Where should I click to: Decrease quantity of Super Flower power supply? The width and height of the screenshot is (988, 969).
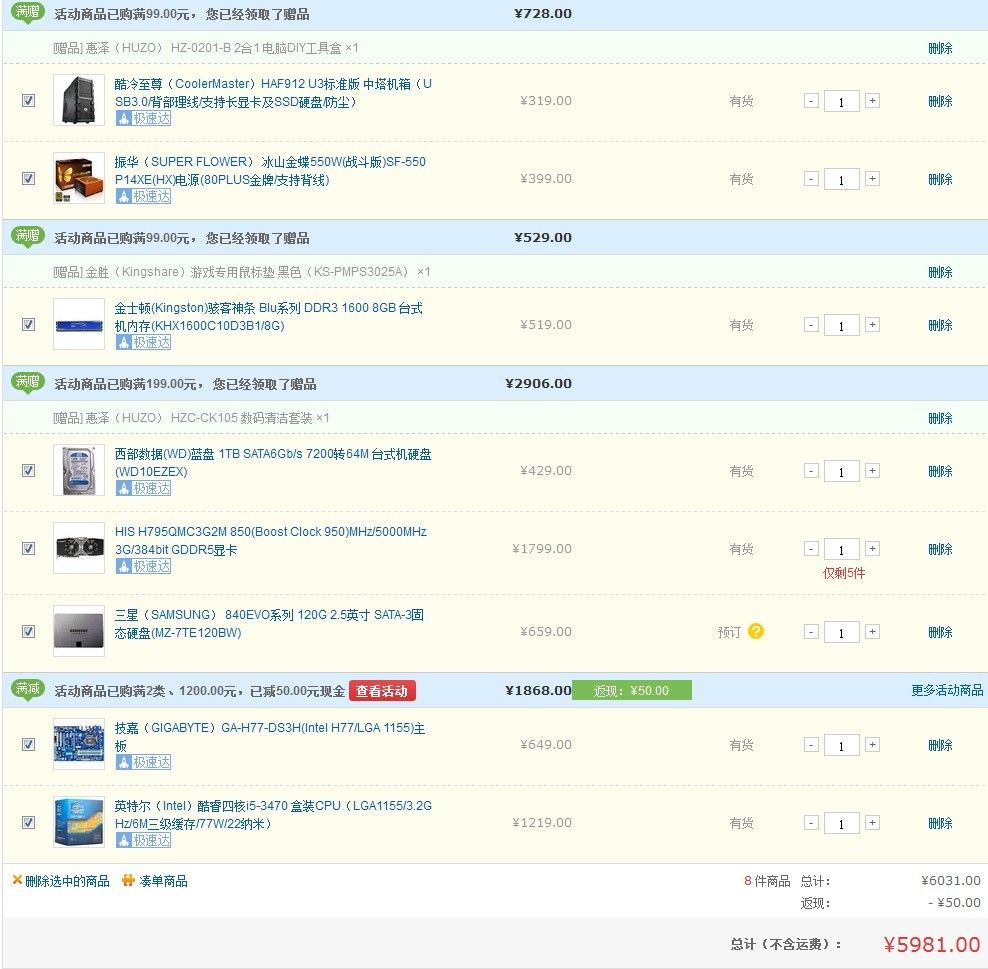(812, 179)
